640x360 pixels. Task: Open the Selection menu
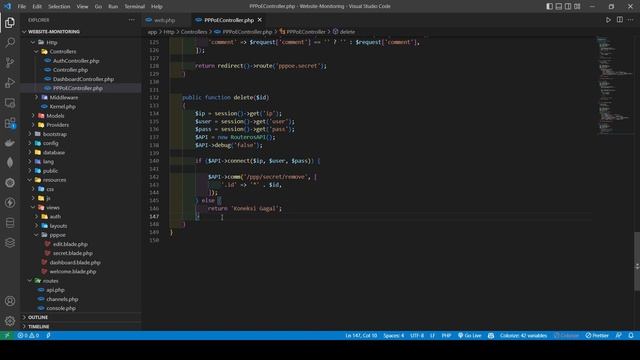pos(59,7)
